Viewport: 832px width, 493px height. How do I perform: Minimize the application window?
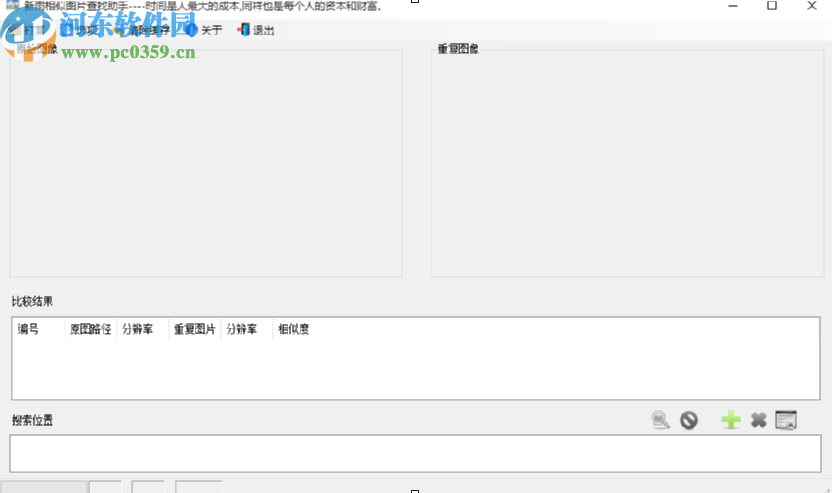(733, 6)
